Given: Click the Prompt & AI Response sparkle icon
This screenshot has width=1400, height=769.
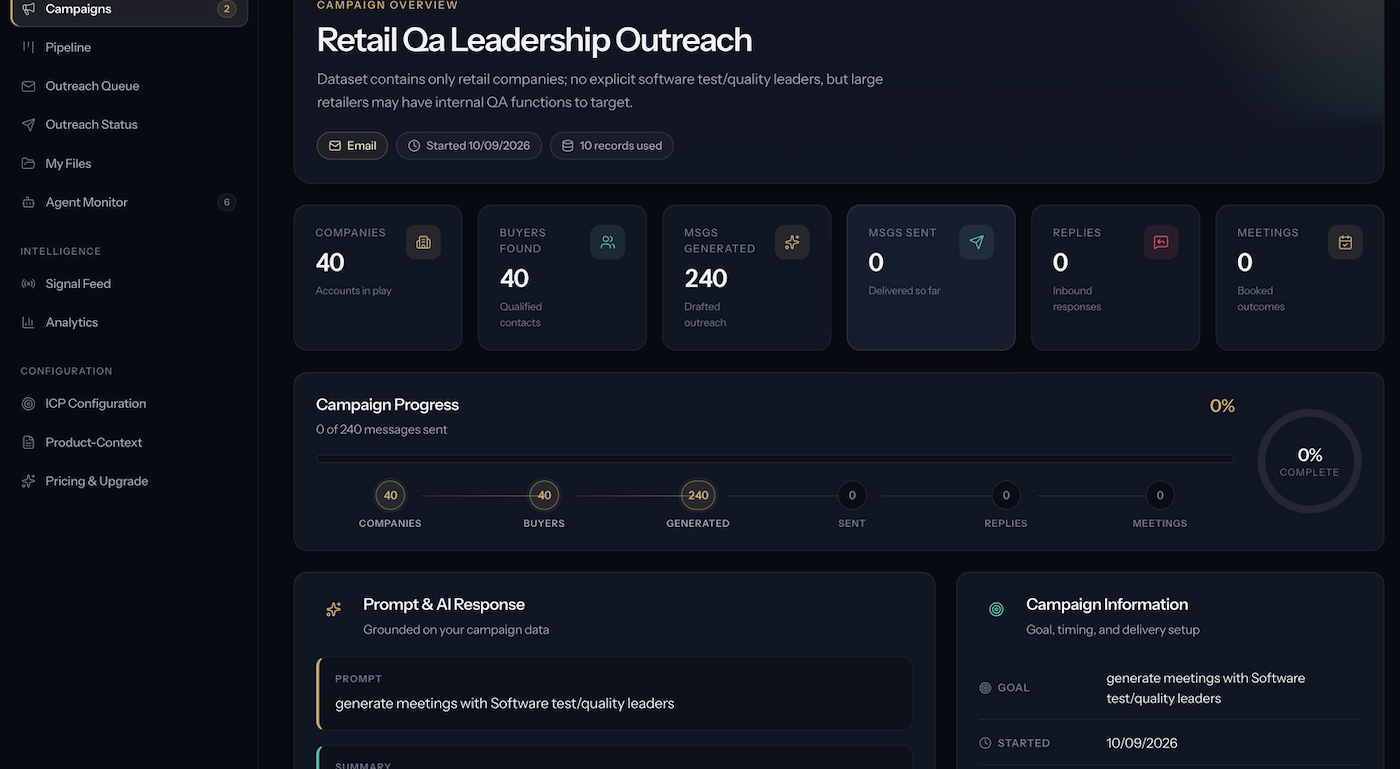Looking at the screenshot, I should click(334, 609).
